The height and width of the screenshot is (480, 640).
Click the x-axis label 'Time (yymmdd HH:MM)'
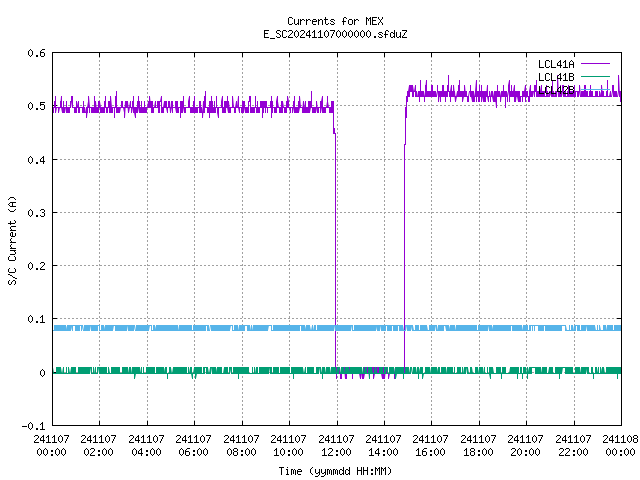[335, 471]
